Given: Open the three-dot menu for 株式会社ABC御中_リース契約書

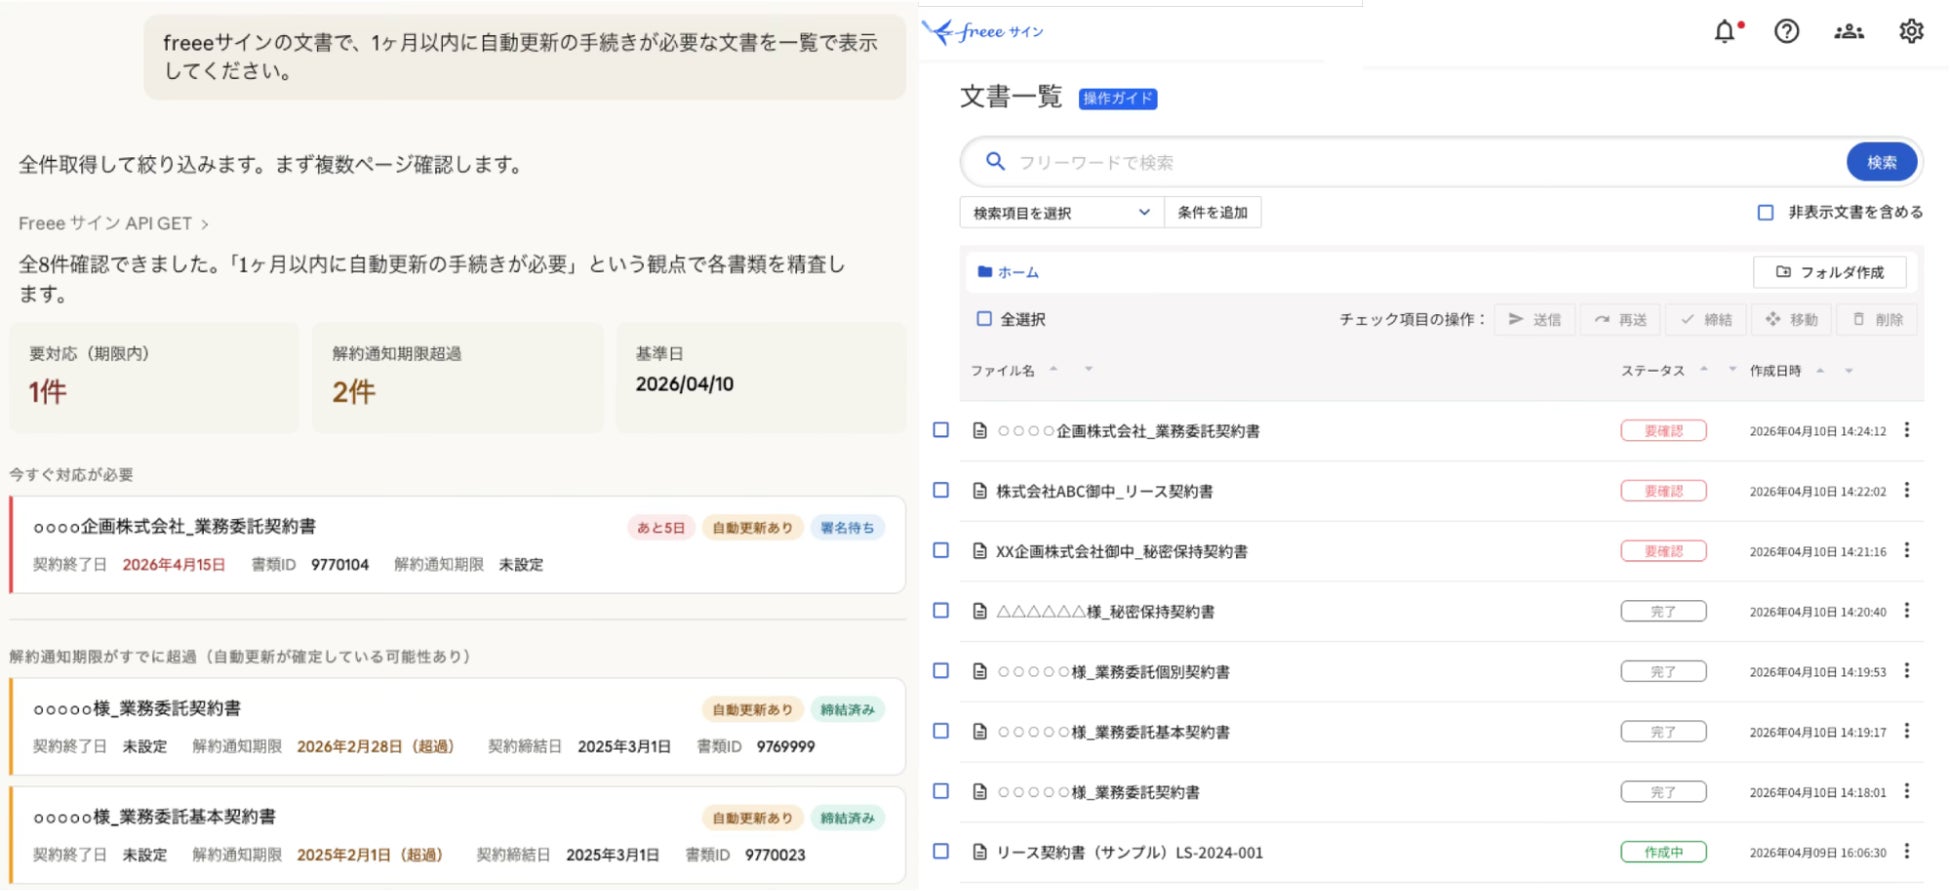Looking at the screenshot, I should pyautogui.click(x=1907, y=490).
